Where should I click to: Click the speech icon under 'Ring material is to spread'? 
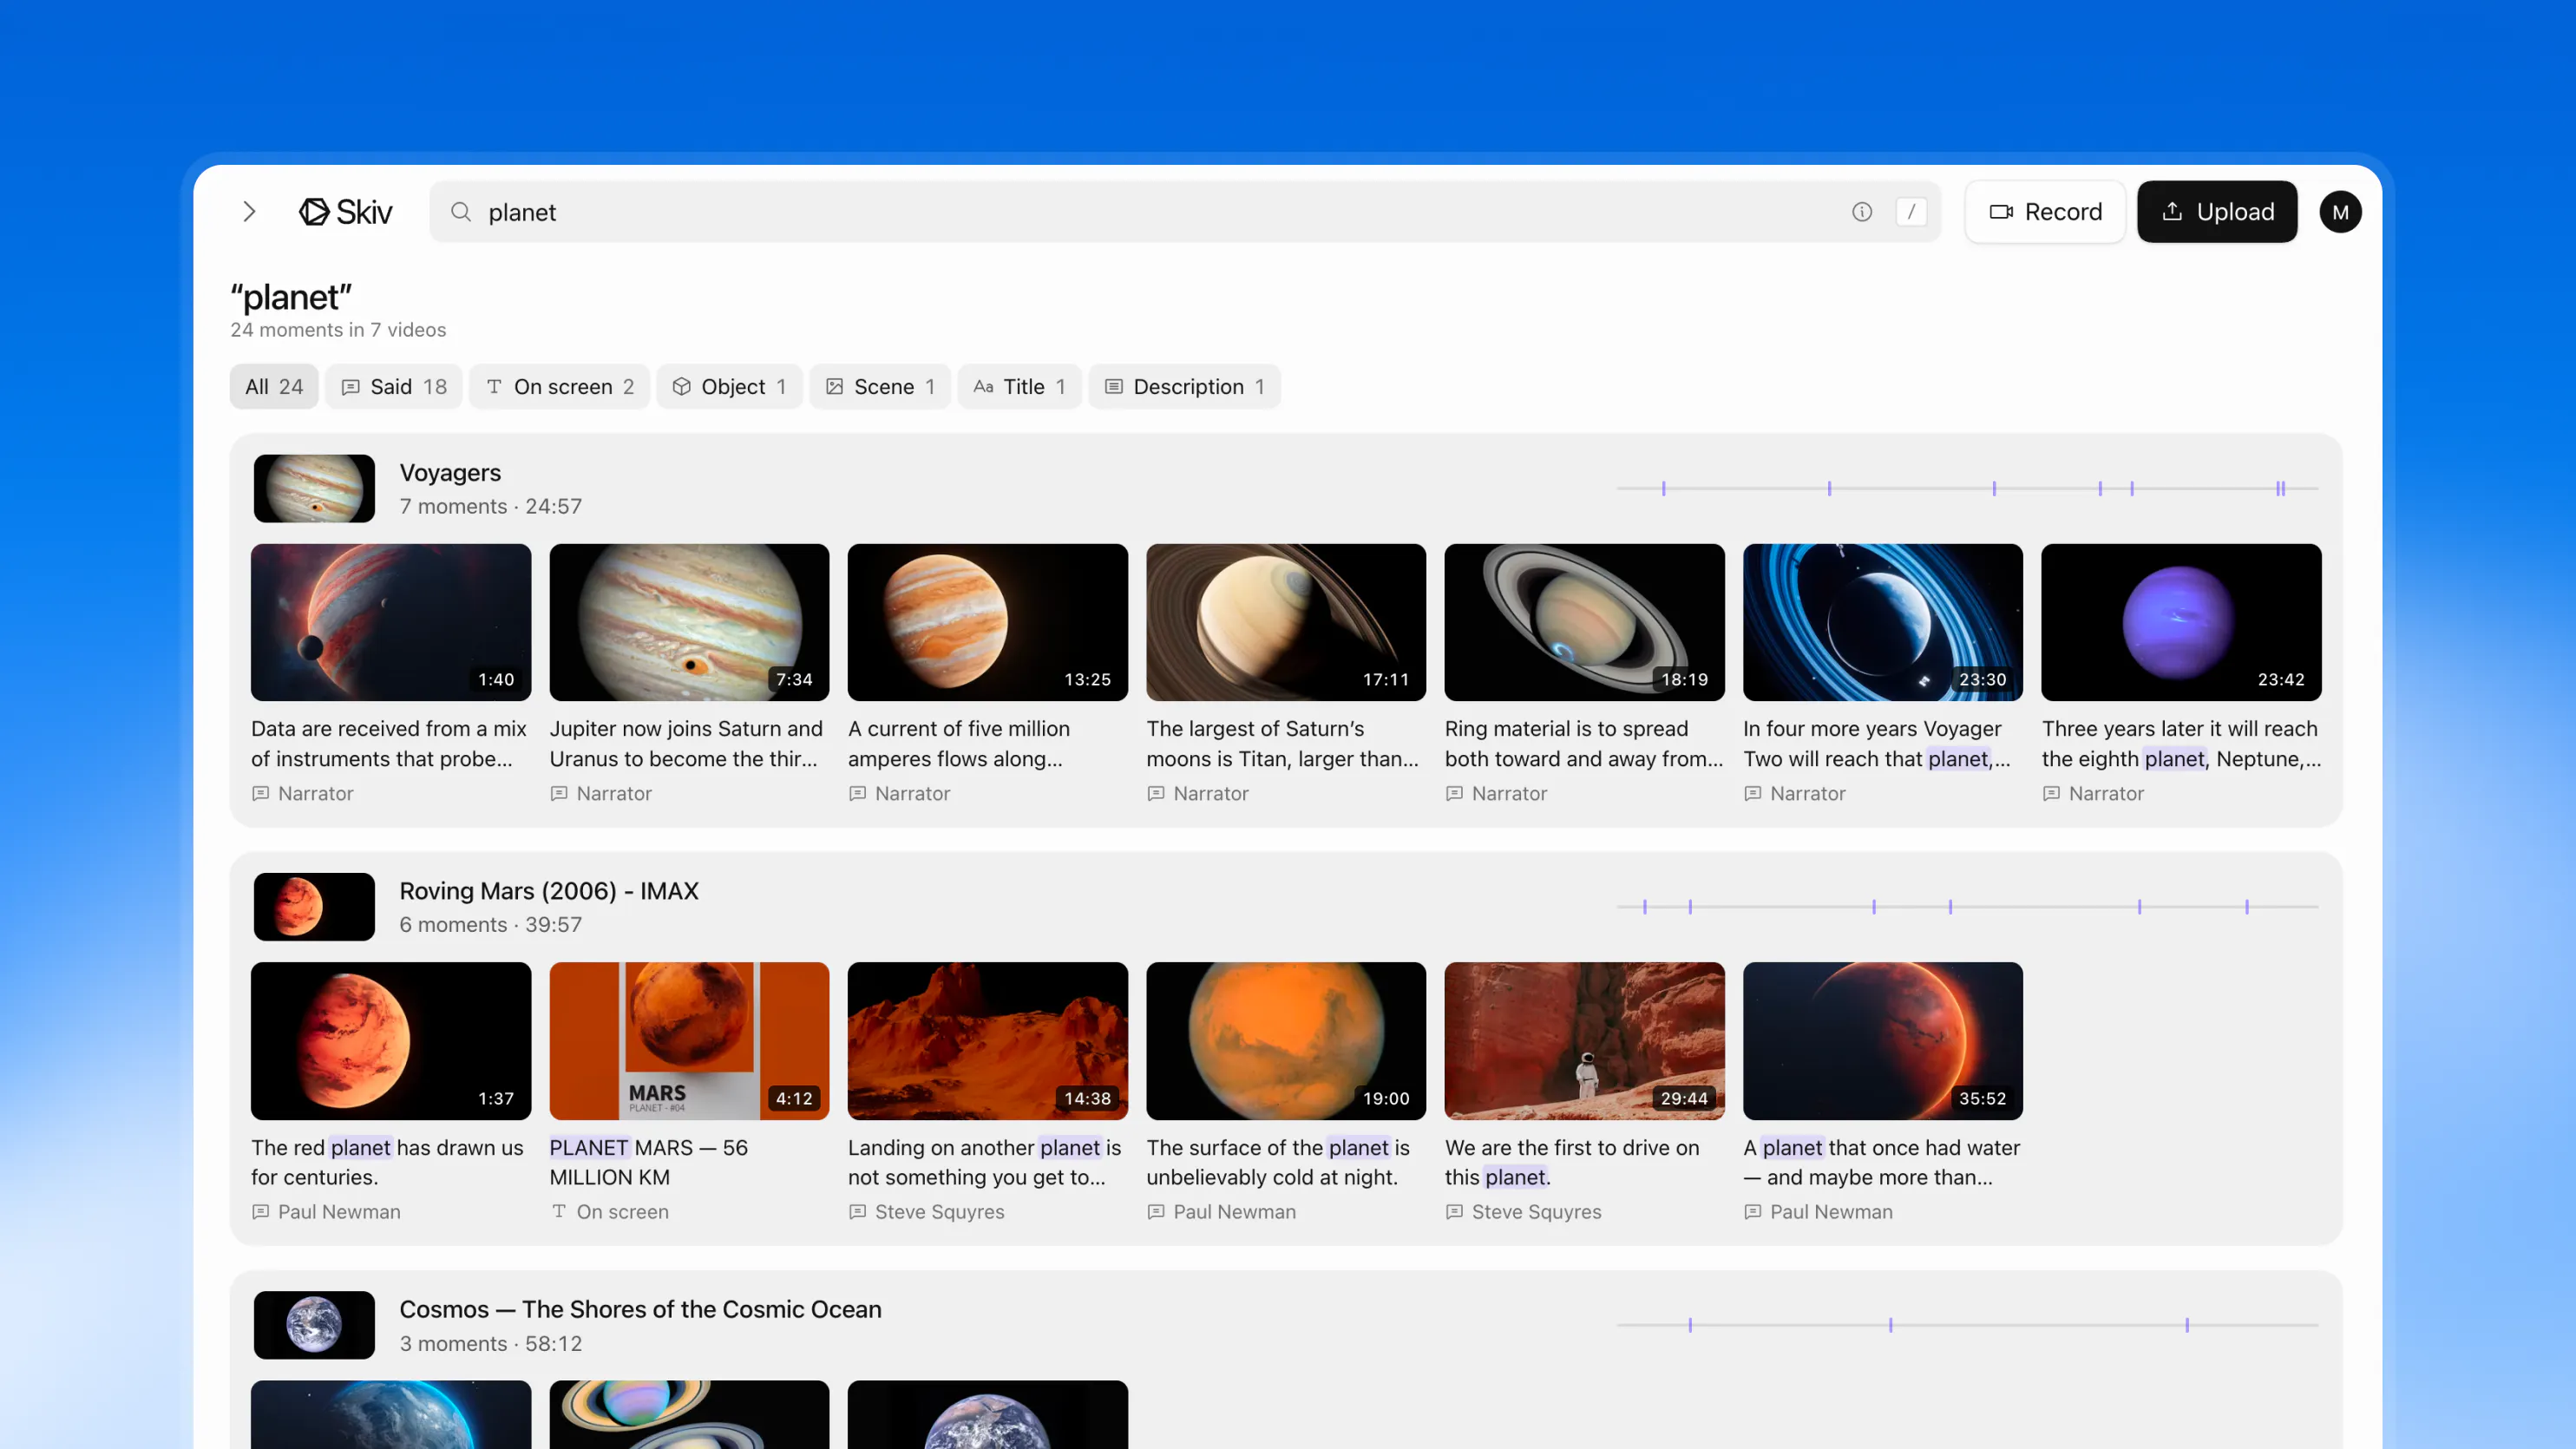pyautogui.click(x=1455, y=794)
